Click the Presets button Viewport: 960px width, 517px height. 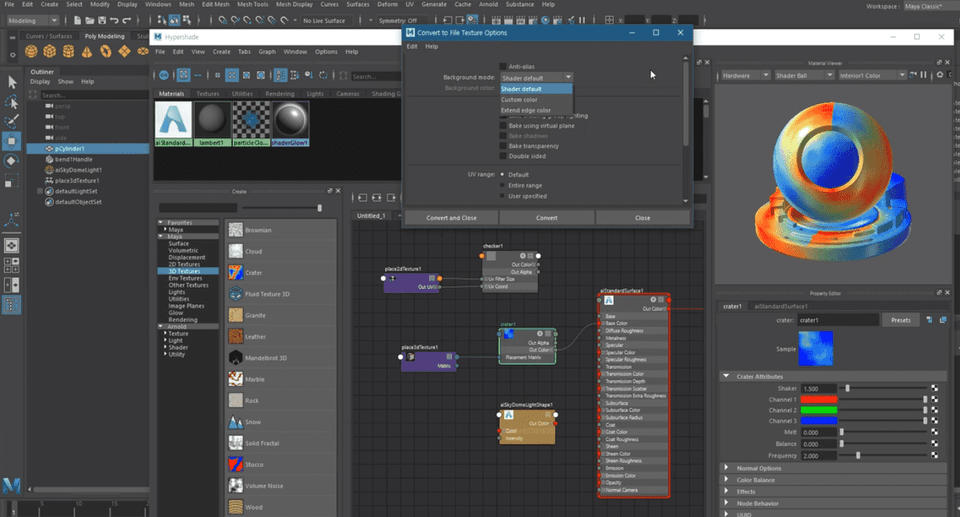[901, 320]
